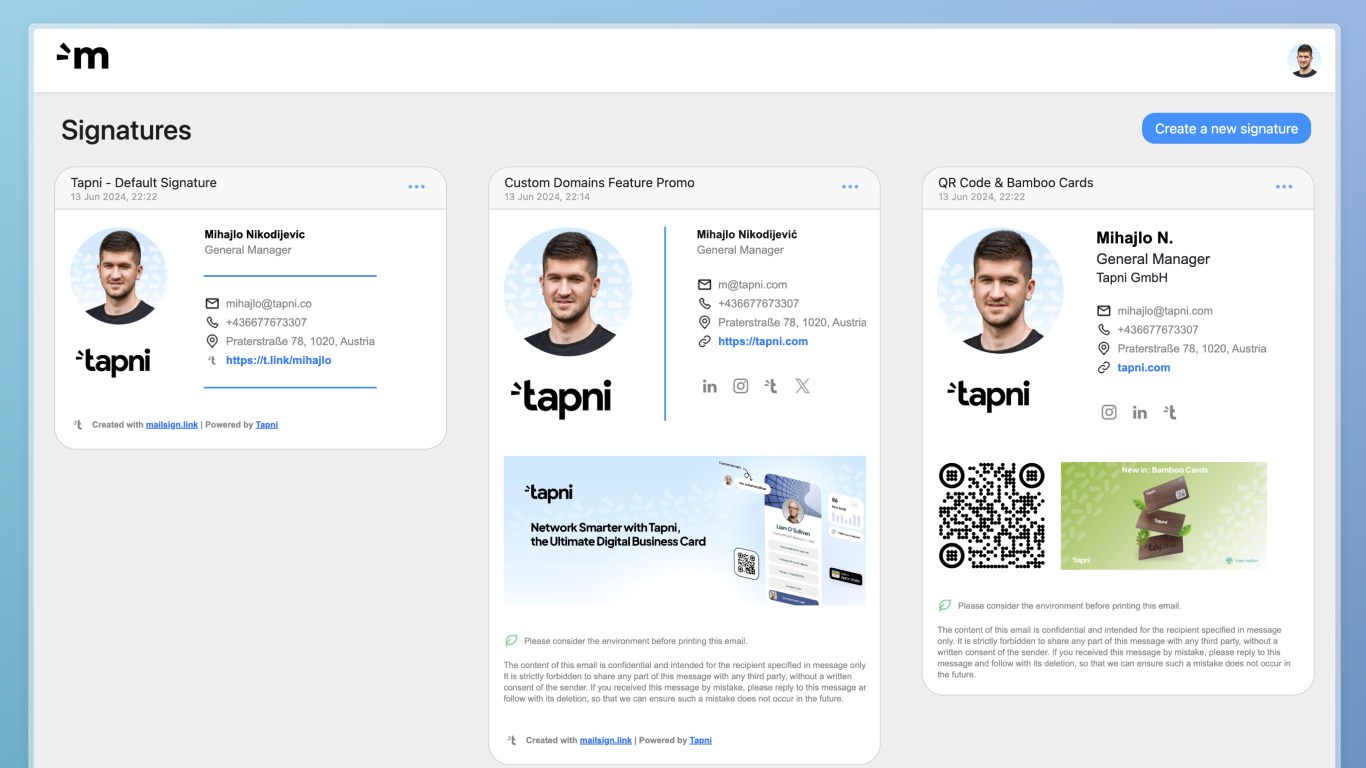Viewport: 1366px width, 768px height.
Task: Open the tapni.com link in QR Code card
Action: (1144, 367)
